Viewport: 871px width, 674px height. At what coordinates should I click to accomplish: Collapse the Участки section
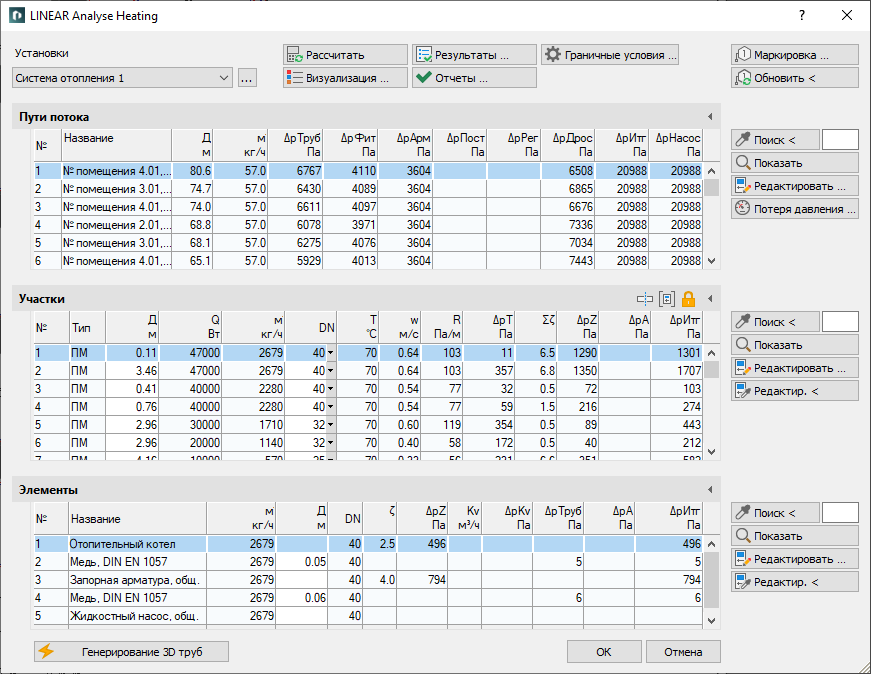pos(710,299)
